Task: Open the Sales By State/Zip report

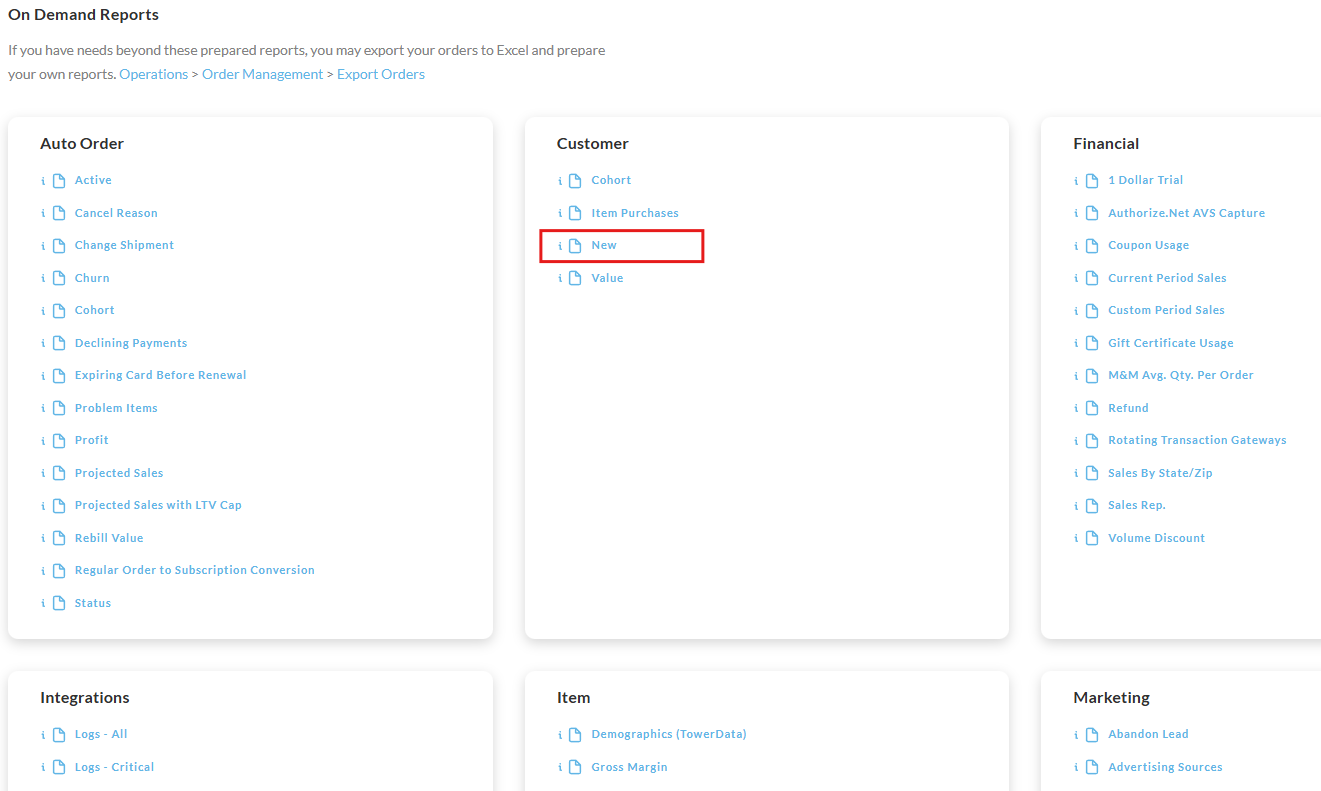Action: coord(1160,473)
